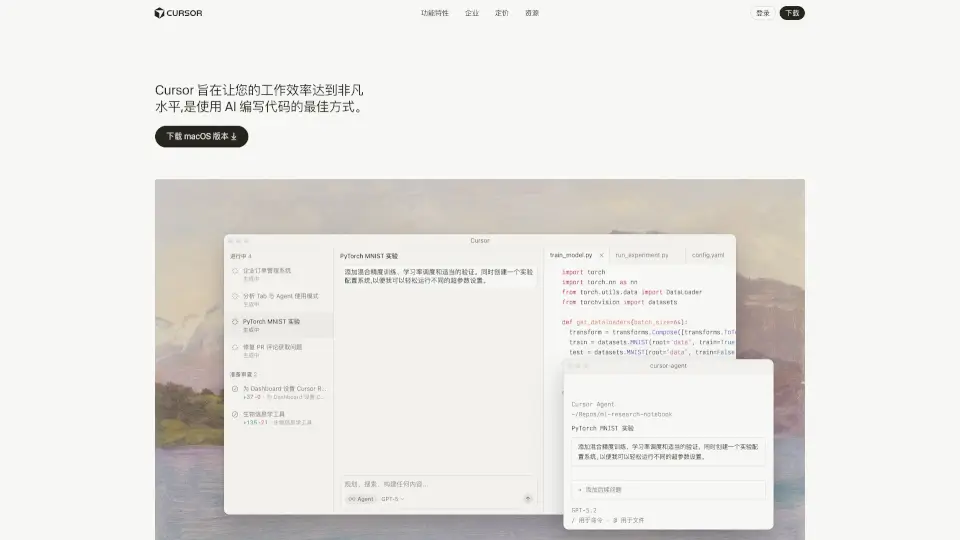The width and height of the screenshot is (960, 540).
Task: Switch to the config.yaml tab
Action: tap(708, 255)
